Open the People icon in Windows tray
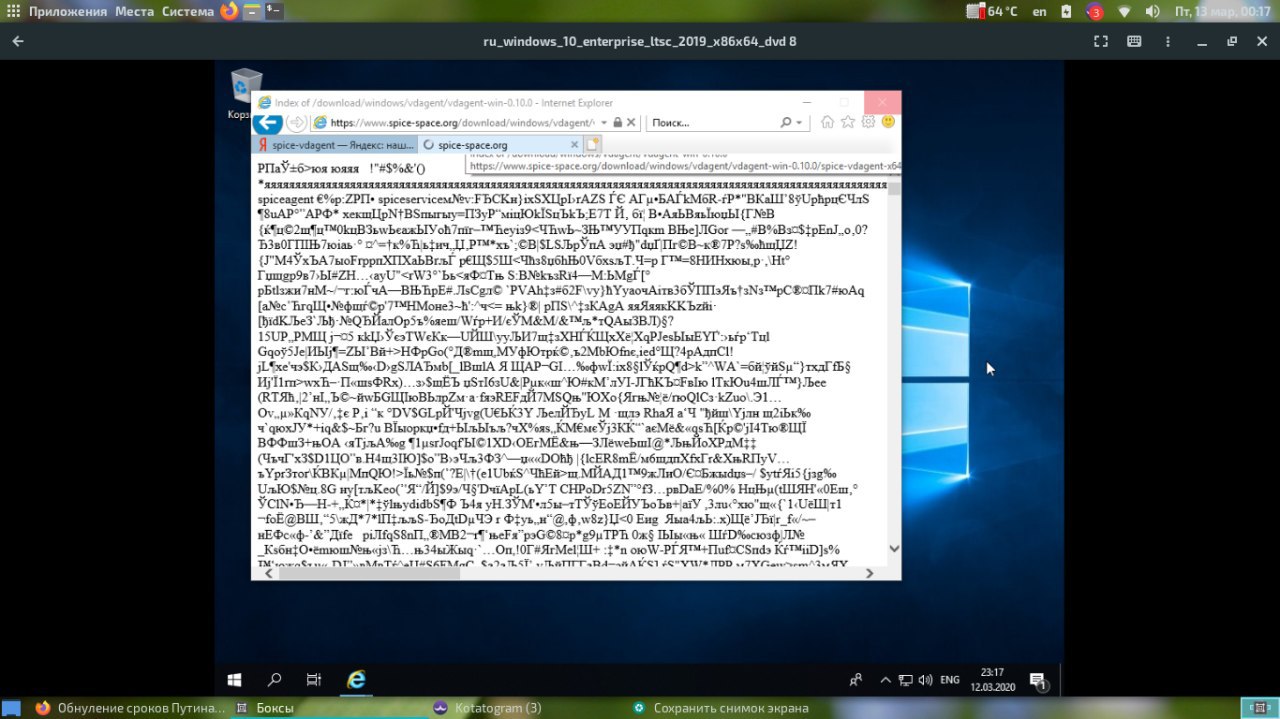 pos(856,680)
